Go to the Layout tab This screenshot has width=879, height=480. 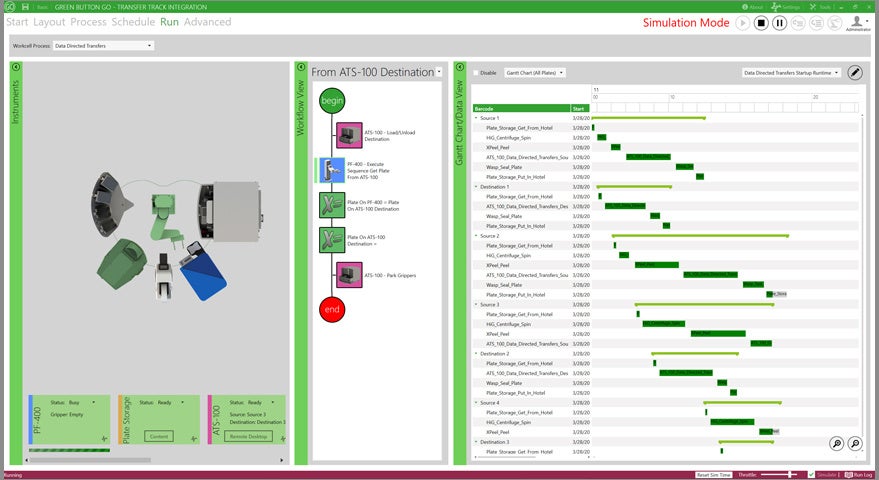pyautogui.click(x=49, y=22)
